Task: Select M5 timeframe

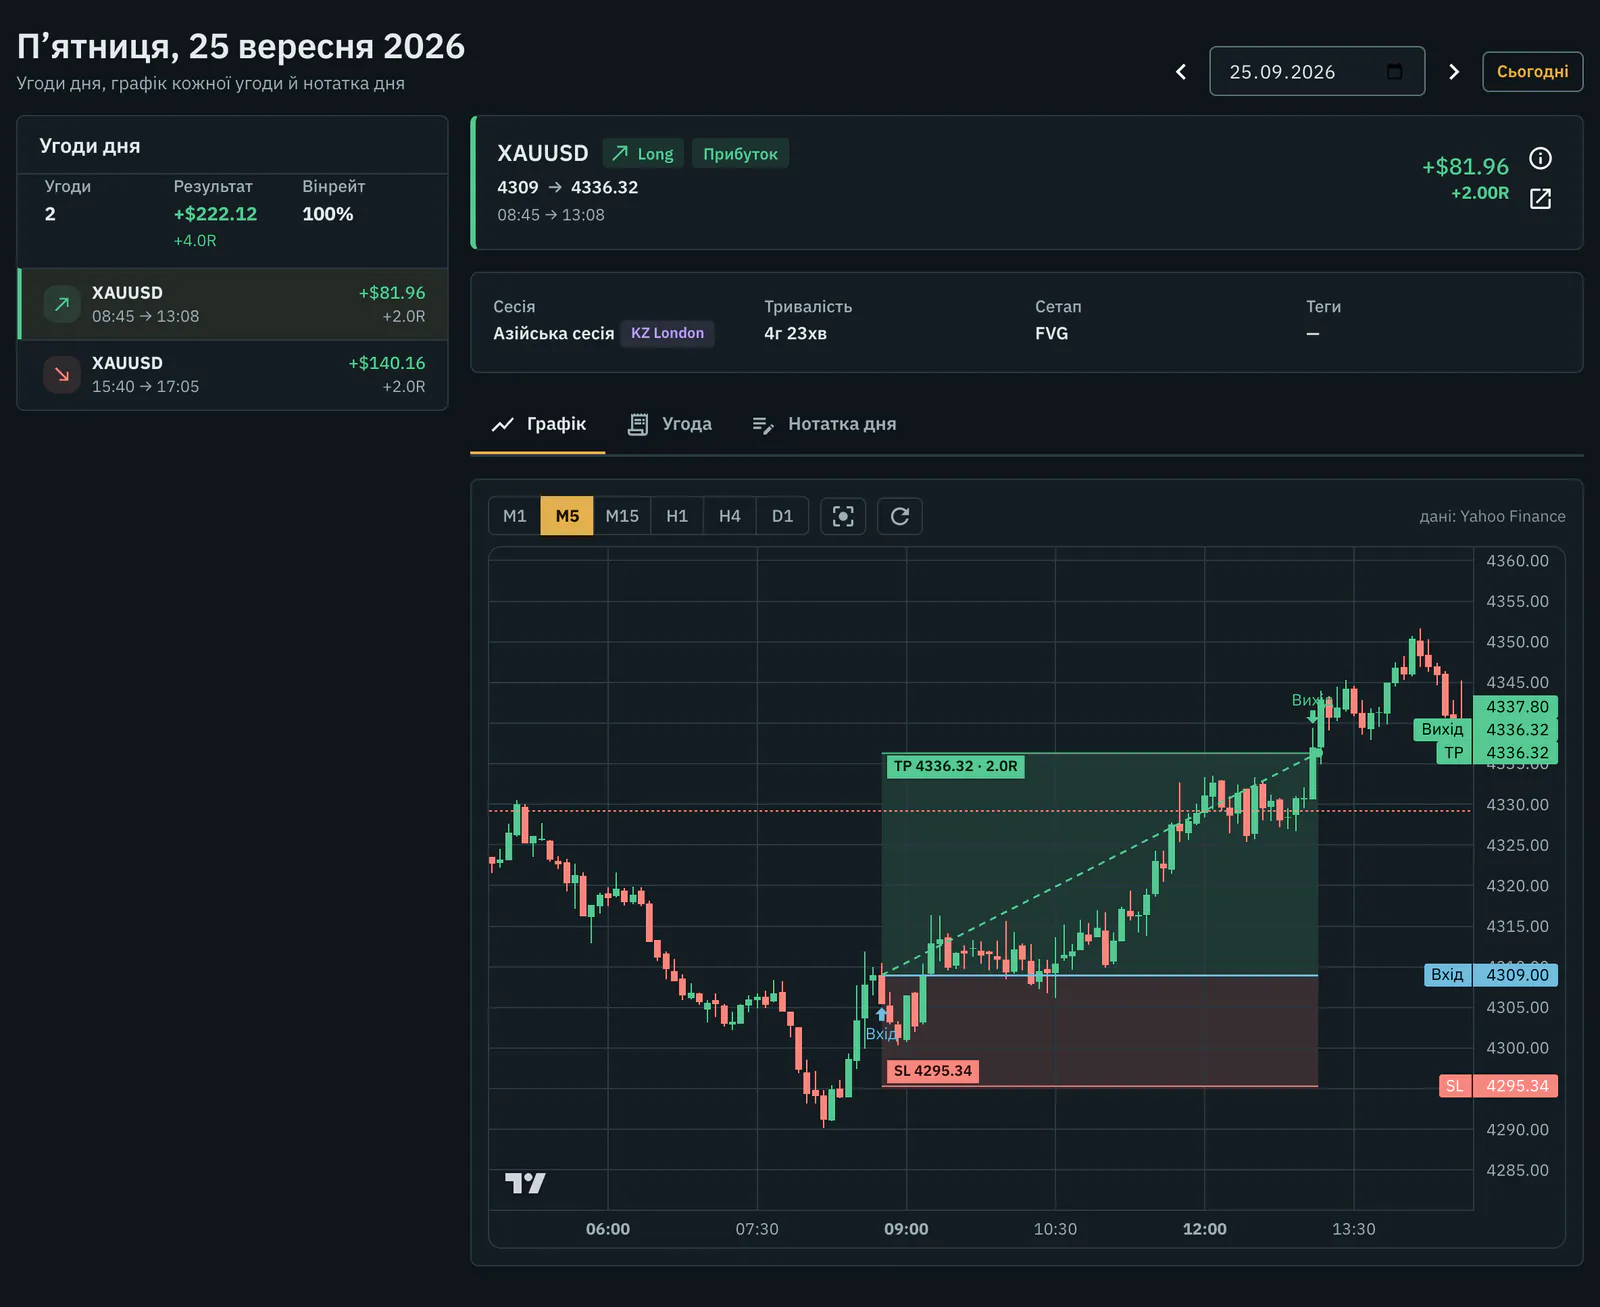Action: point(567,516)
